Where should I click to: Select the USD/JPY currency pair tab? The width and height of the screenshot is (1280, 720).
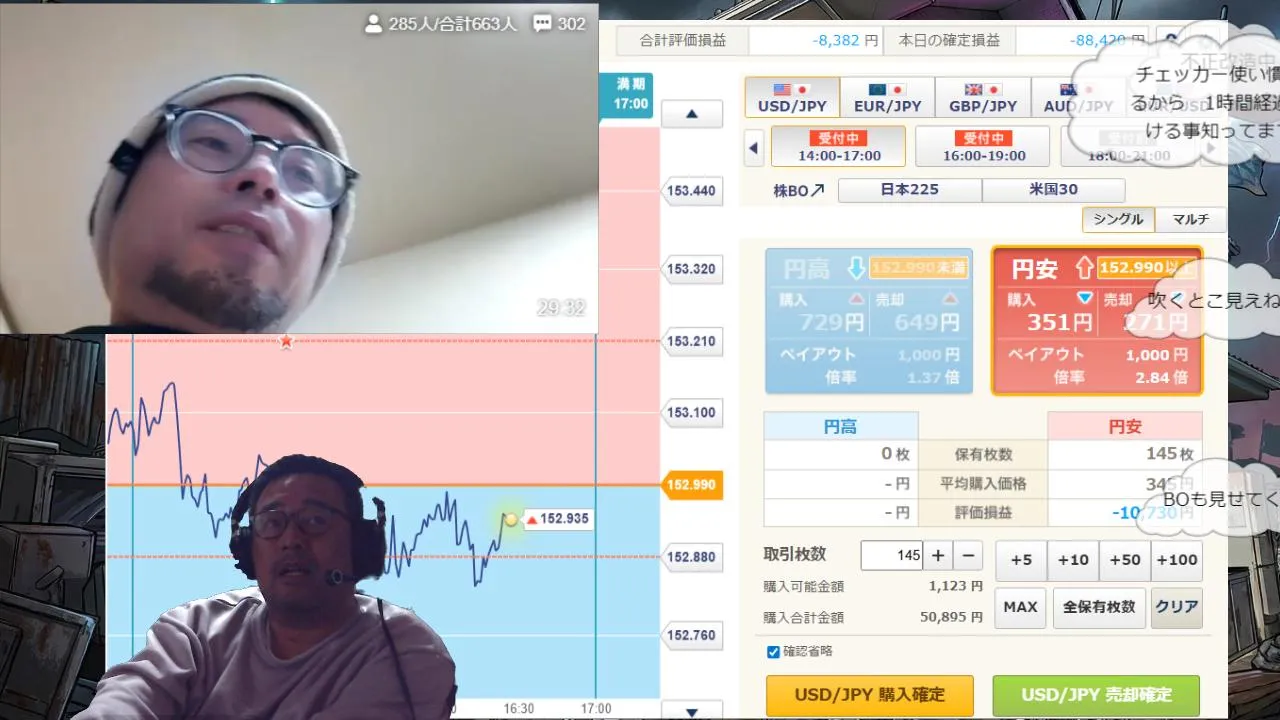[792, 97]
